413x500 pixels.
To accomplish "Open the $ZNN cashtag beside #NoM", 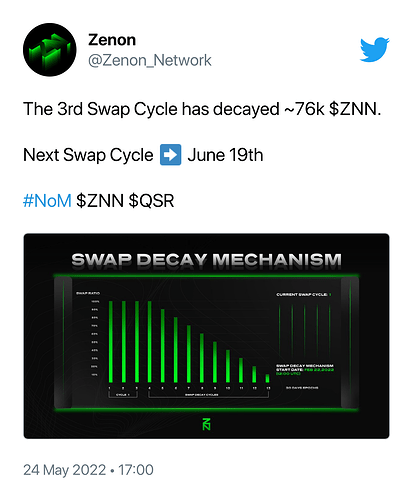I will (x=100, y=201).
